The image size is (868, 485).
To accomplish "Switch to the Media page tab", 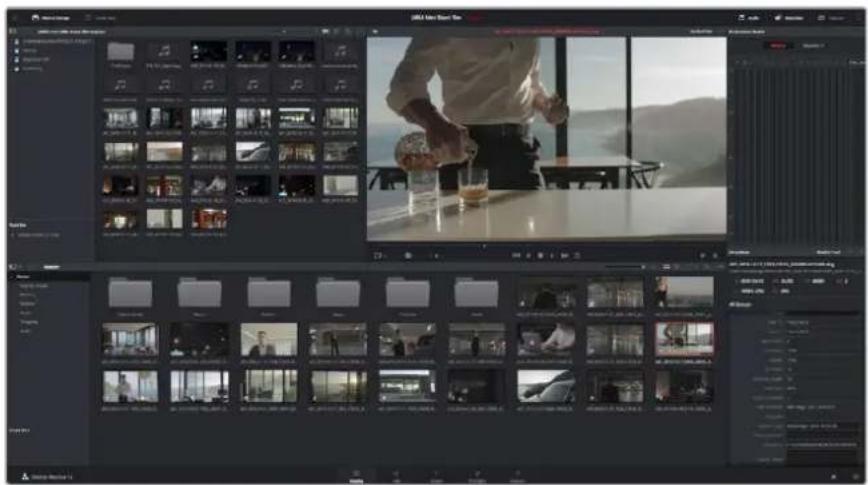I will pyautogui.click(x=356, y=477).
